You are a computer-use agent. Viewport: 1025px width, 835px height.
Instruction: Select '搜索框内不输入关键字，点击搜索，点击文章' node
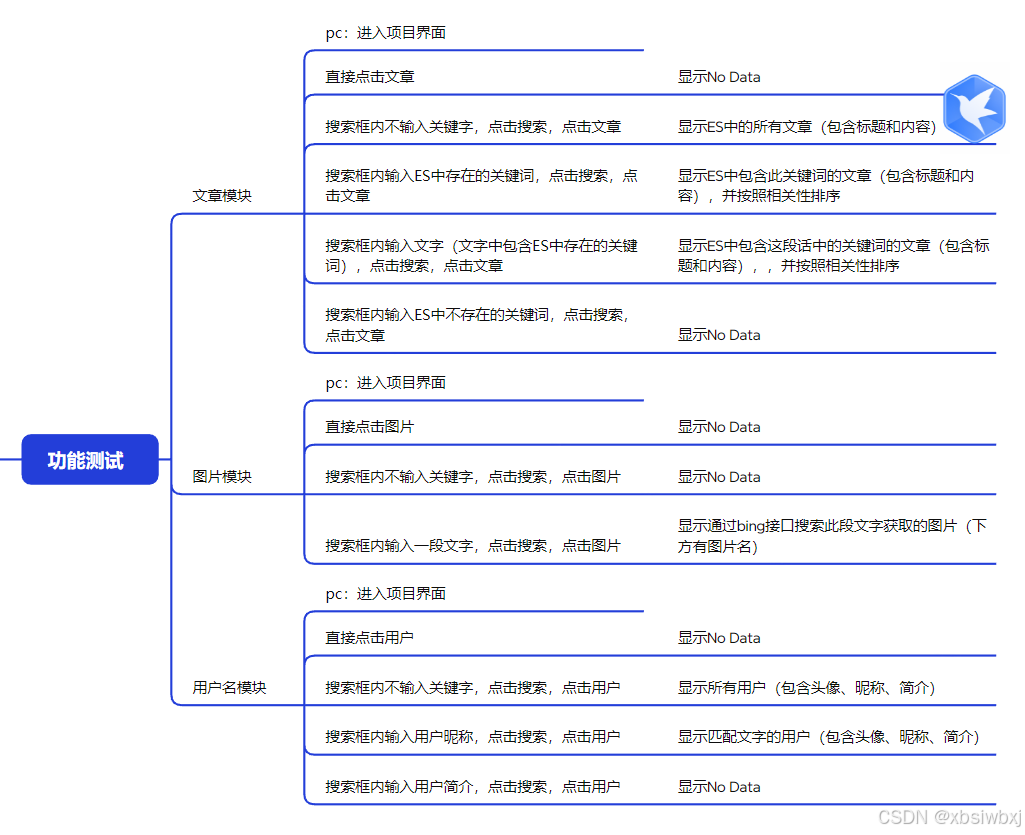tap(473, 126)
